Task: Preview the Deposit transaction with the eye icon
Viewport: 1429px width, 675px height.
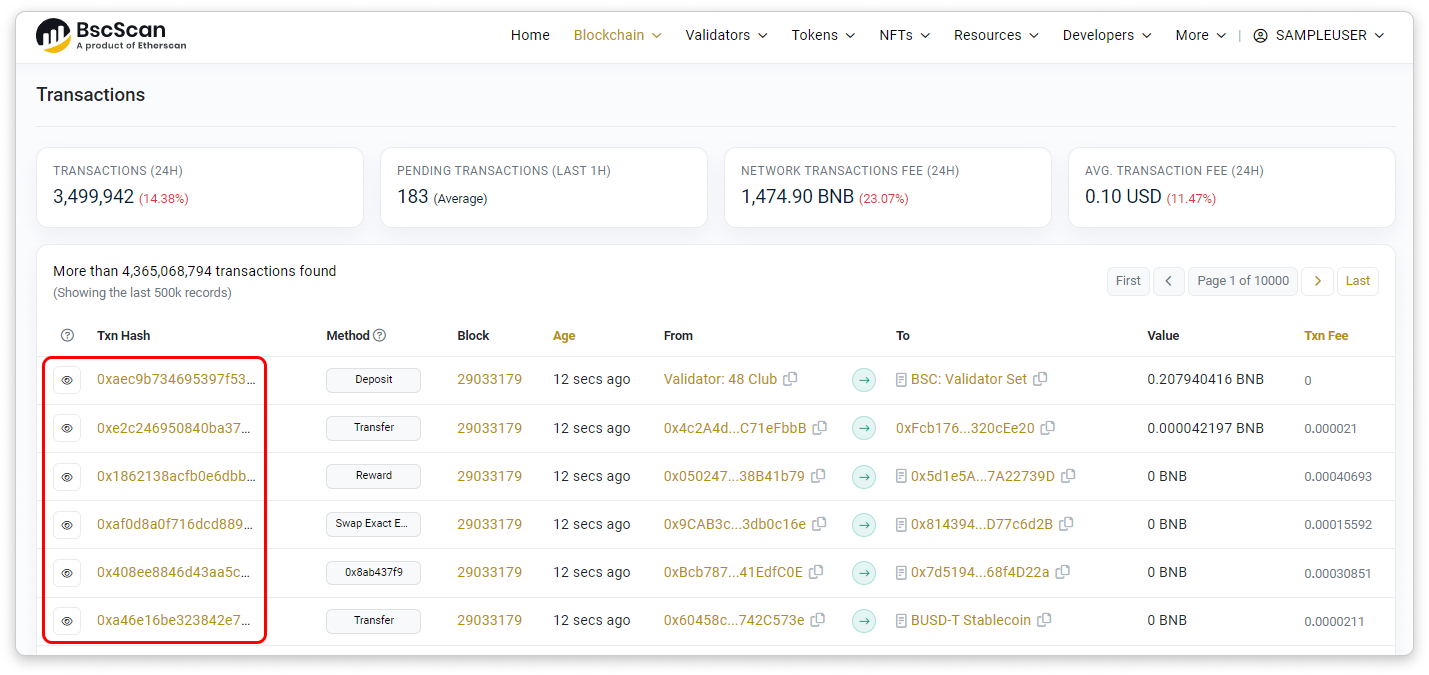Action: [67, 380]
